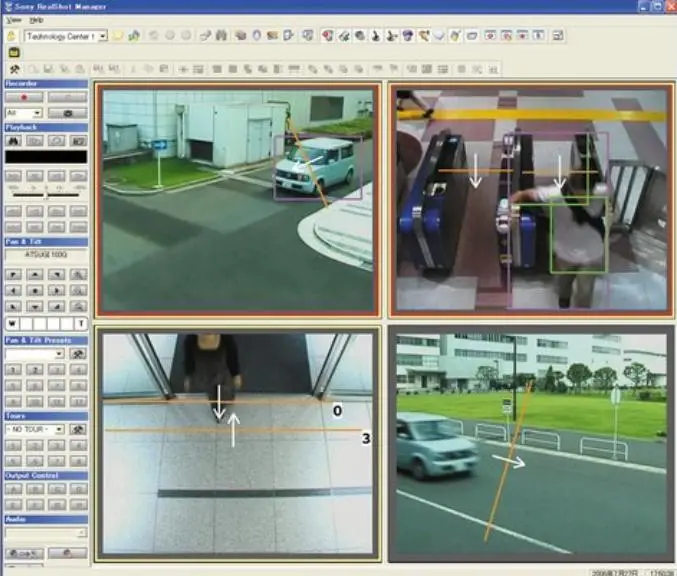Select the bottom-left entrance door camera view

pos(238,444)
